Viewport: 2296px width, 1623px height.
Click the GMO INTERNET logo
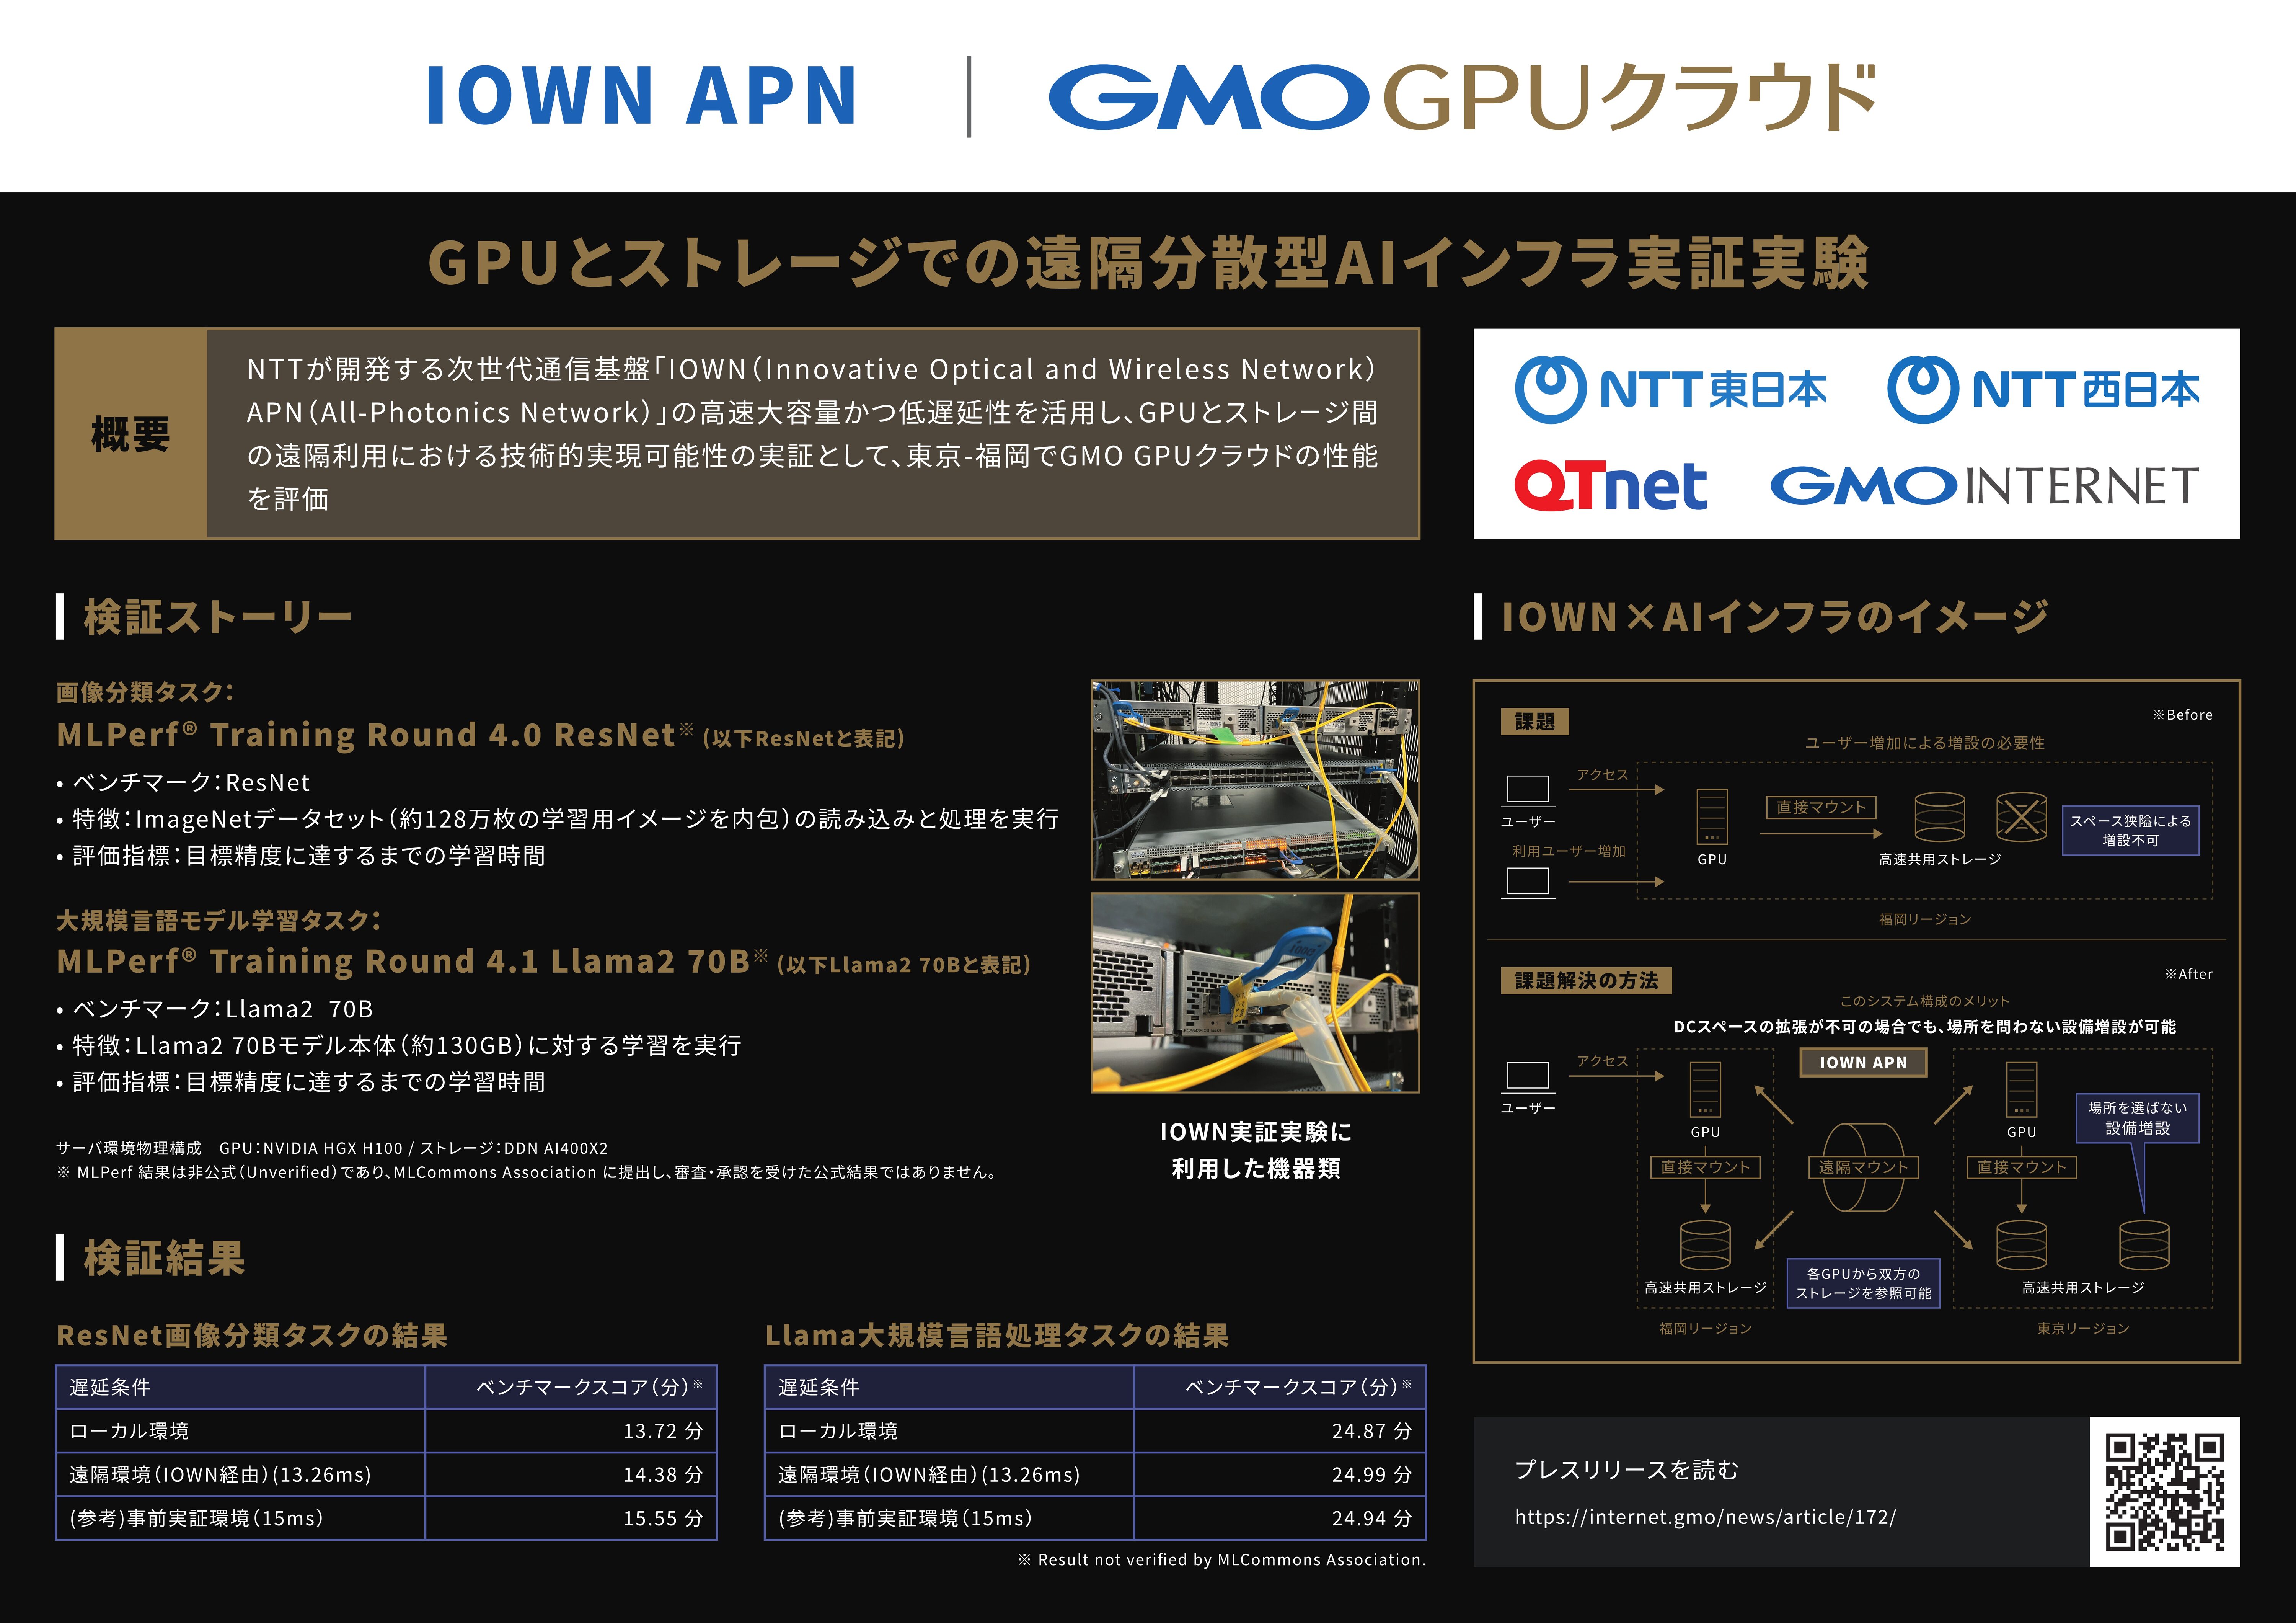[1984, 486]
